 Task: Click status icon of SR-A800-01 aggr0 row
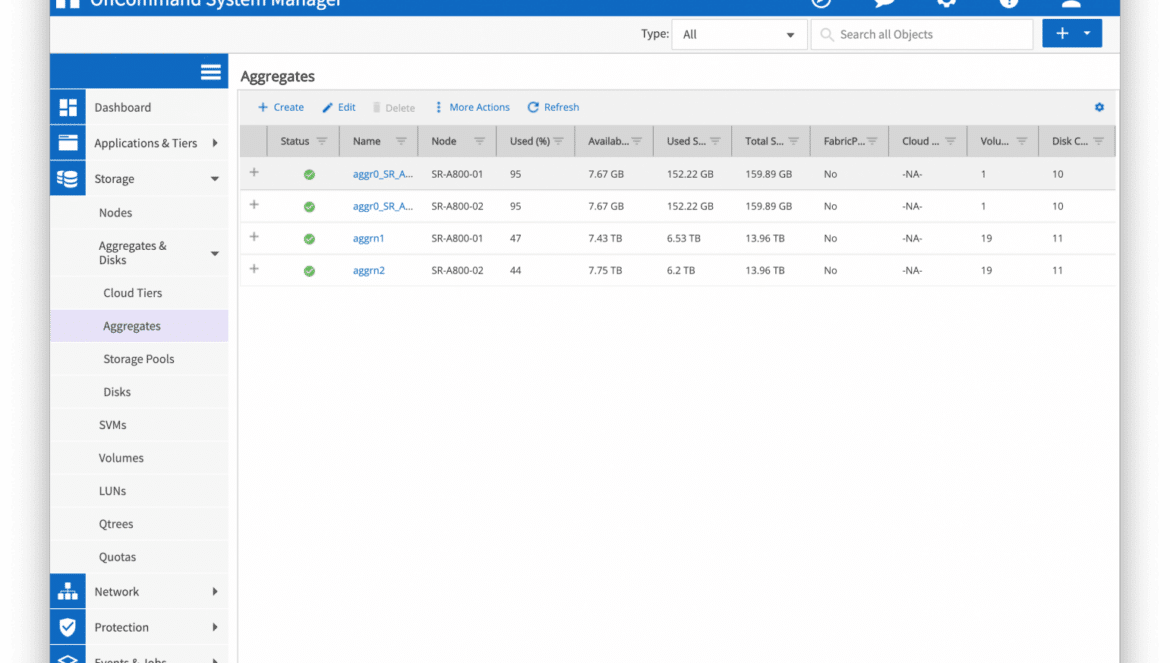309,175
